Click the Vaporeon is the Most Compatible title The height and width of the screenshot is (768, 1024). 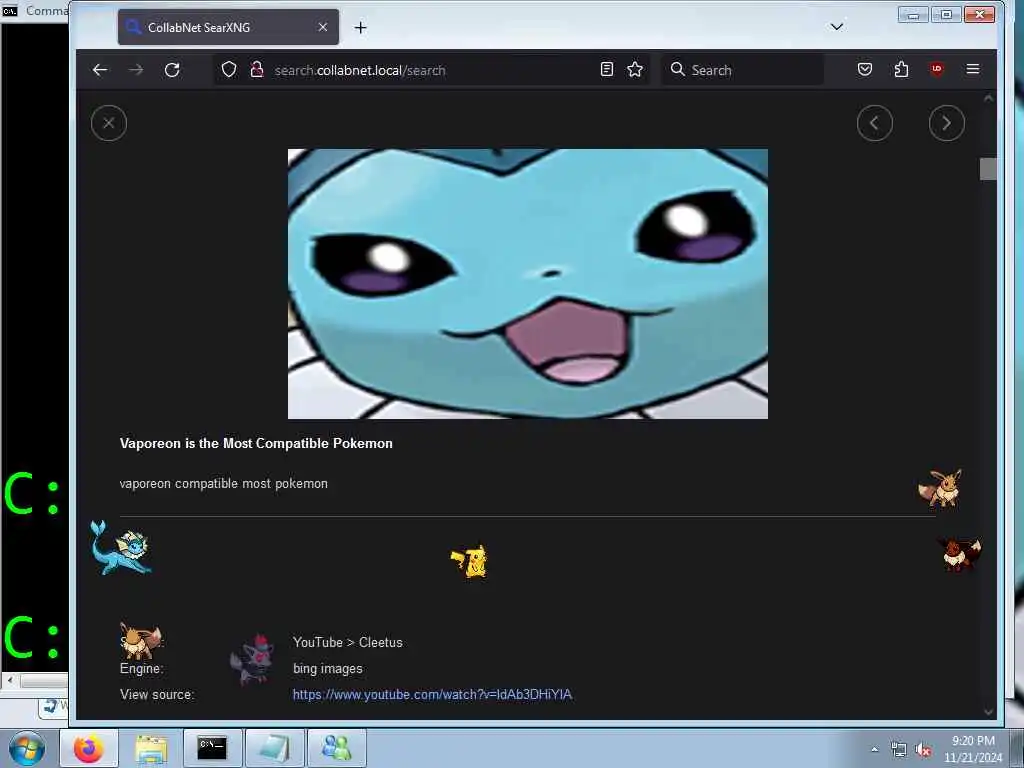(x=256, y=443)
